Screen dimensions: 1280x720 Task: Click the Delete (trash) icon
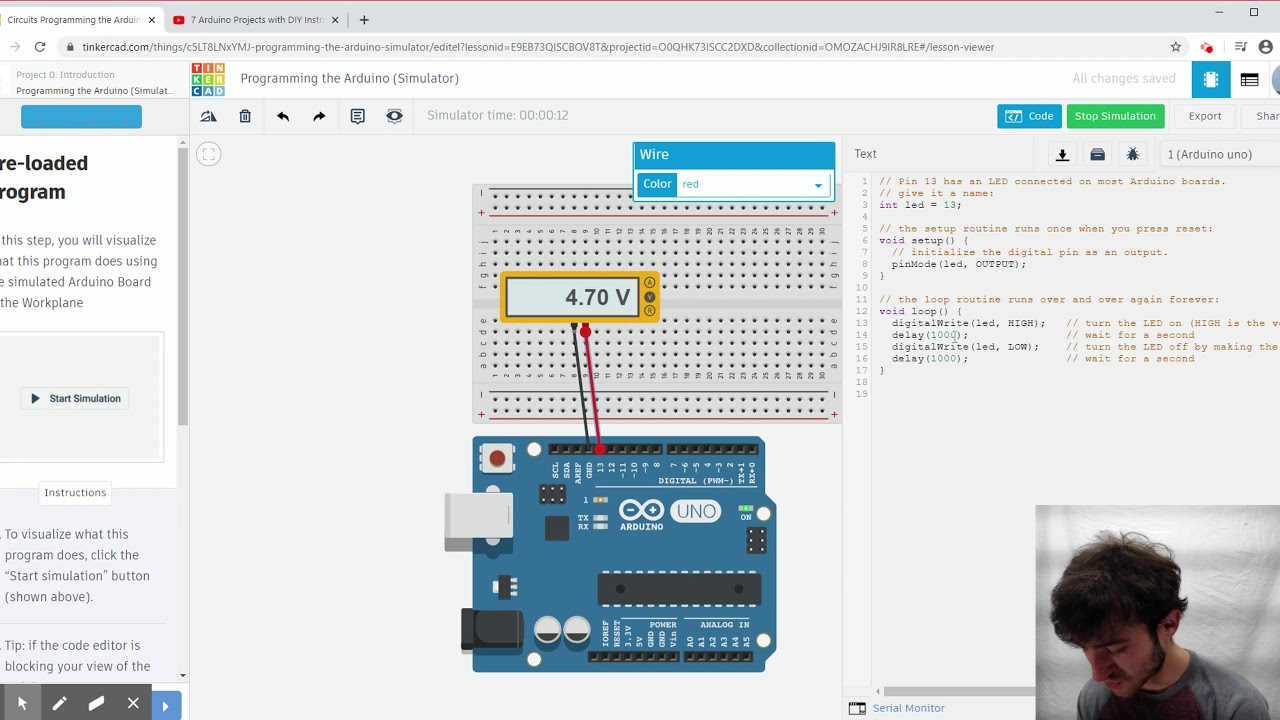245,116
